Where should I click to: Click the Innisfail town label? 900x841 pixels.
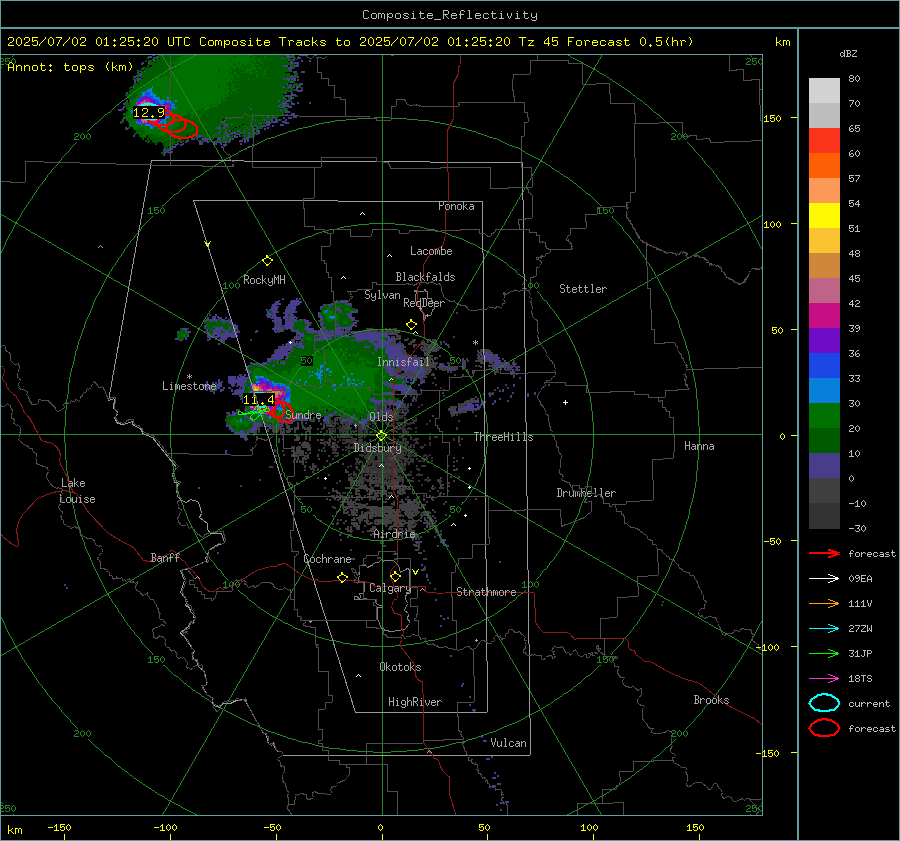pyautogui.click(x=403, y=362)
